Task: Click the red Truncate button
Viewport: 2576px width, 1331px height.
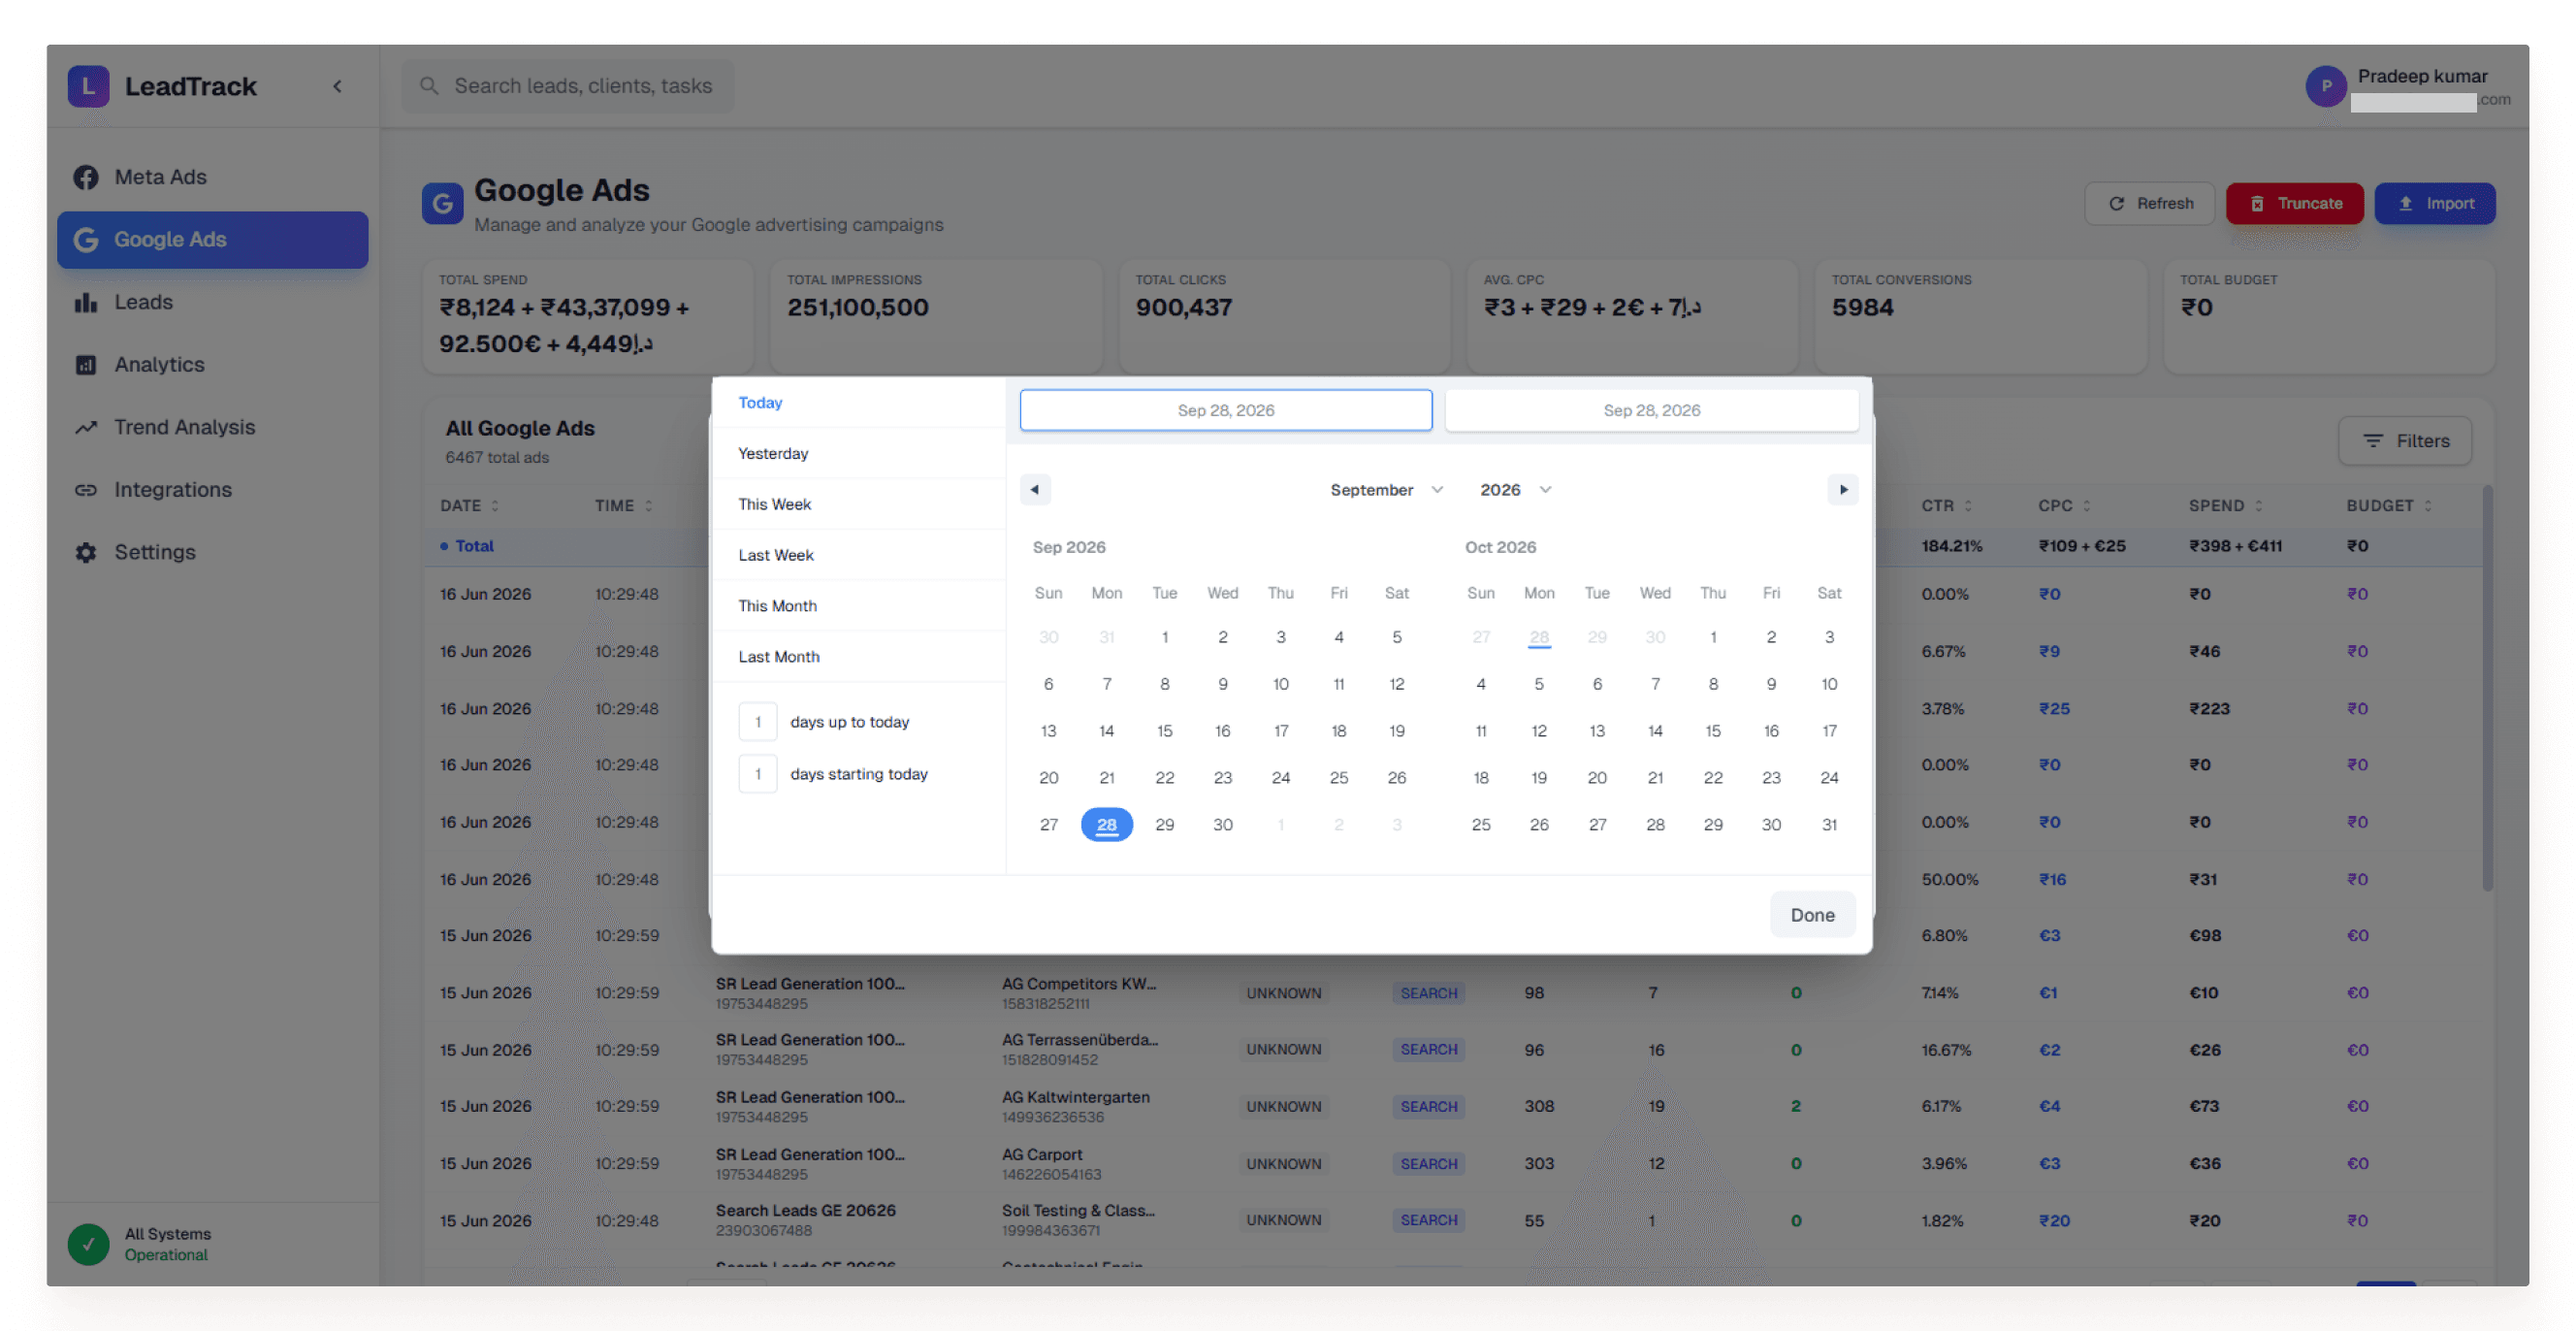Action: coord(2294,204)
